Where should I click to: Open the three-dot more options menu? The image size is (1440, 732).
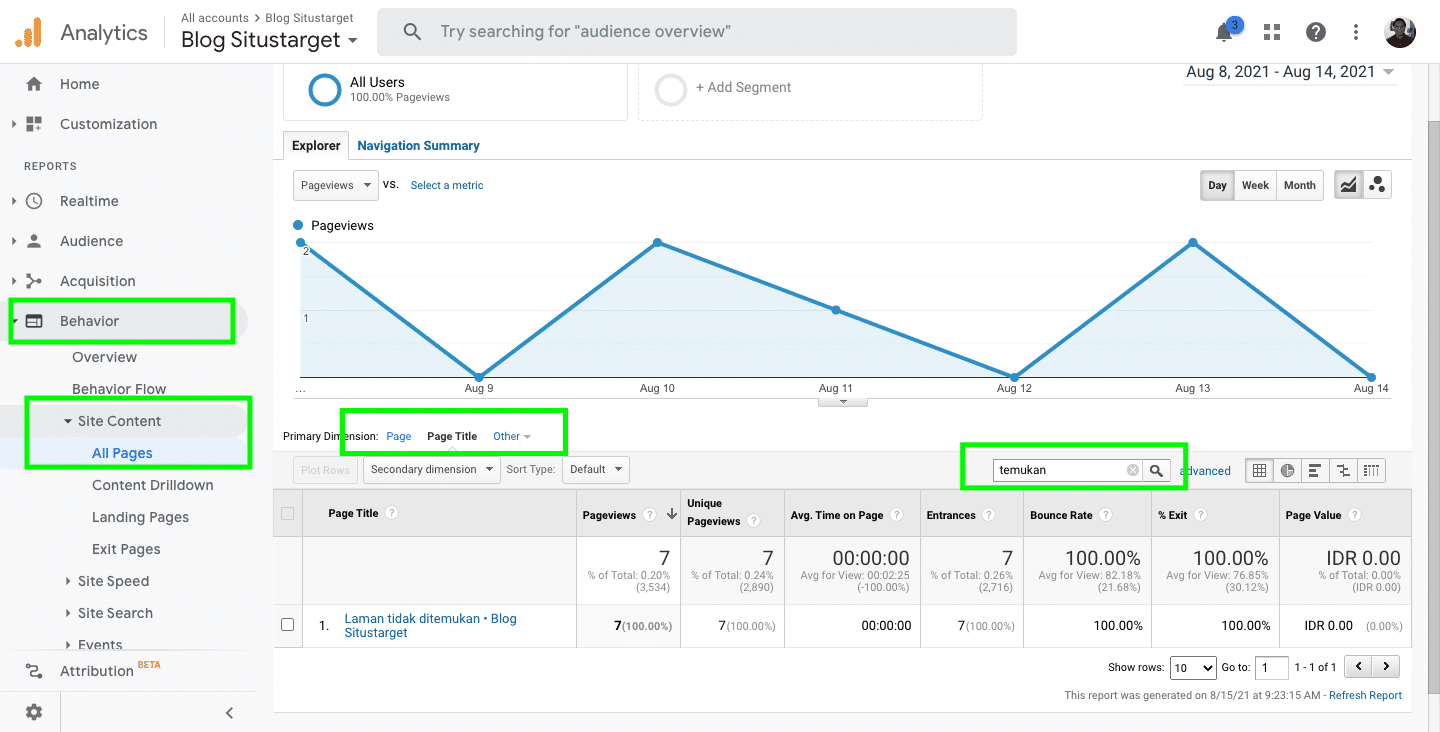click(1356, 32)
